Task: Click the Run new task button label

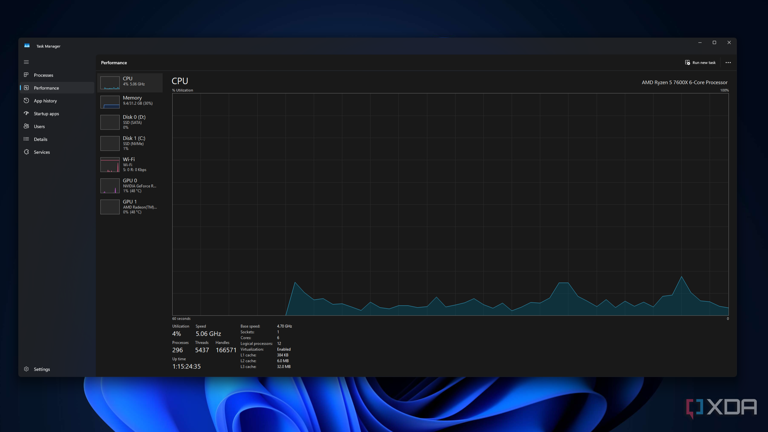Action: 704,63
